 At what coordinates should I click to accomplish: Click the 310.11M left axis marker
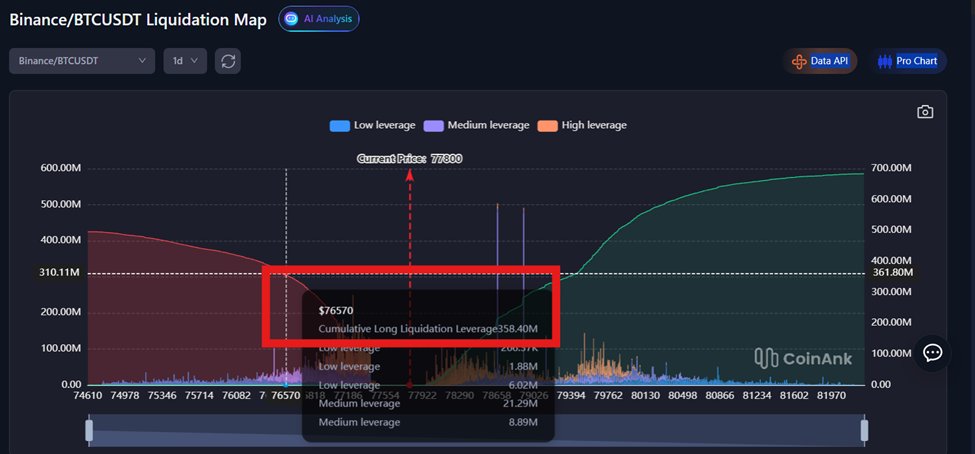coord(58,273)
